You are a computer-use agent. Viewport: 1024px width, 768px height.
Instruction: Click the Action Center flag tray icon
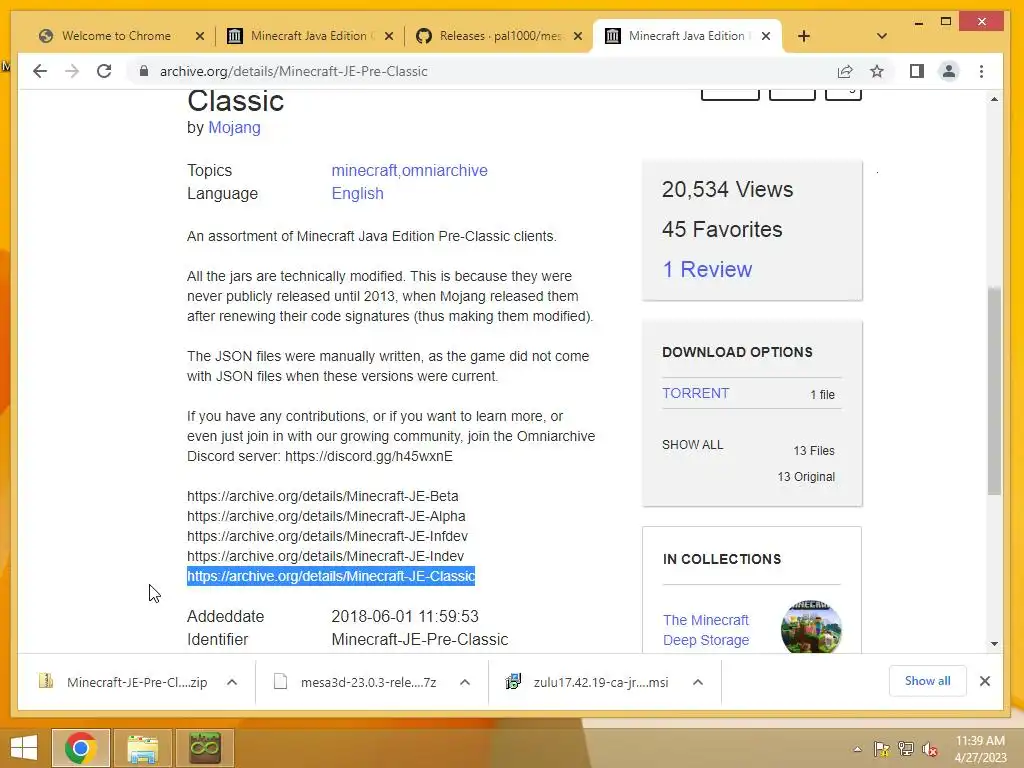tap(882, 749)
